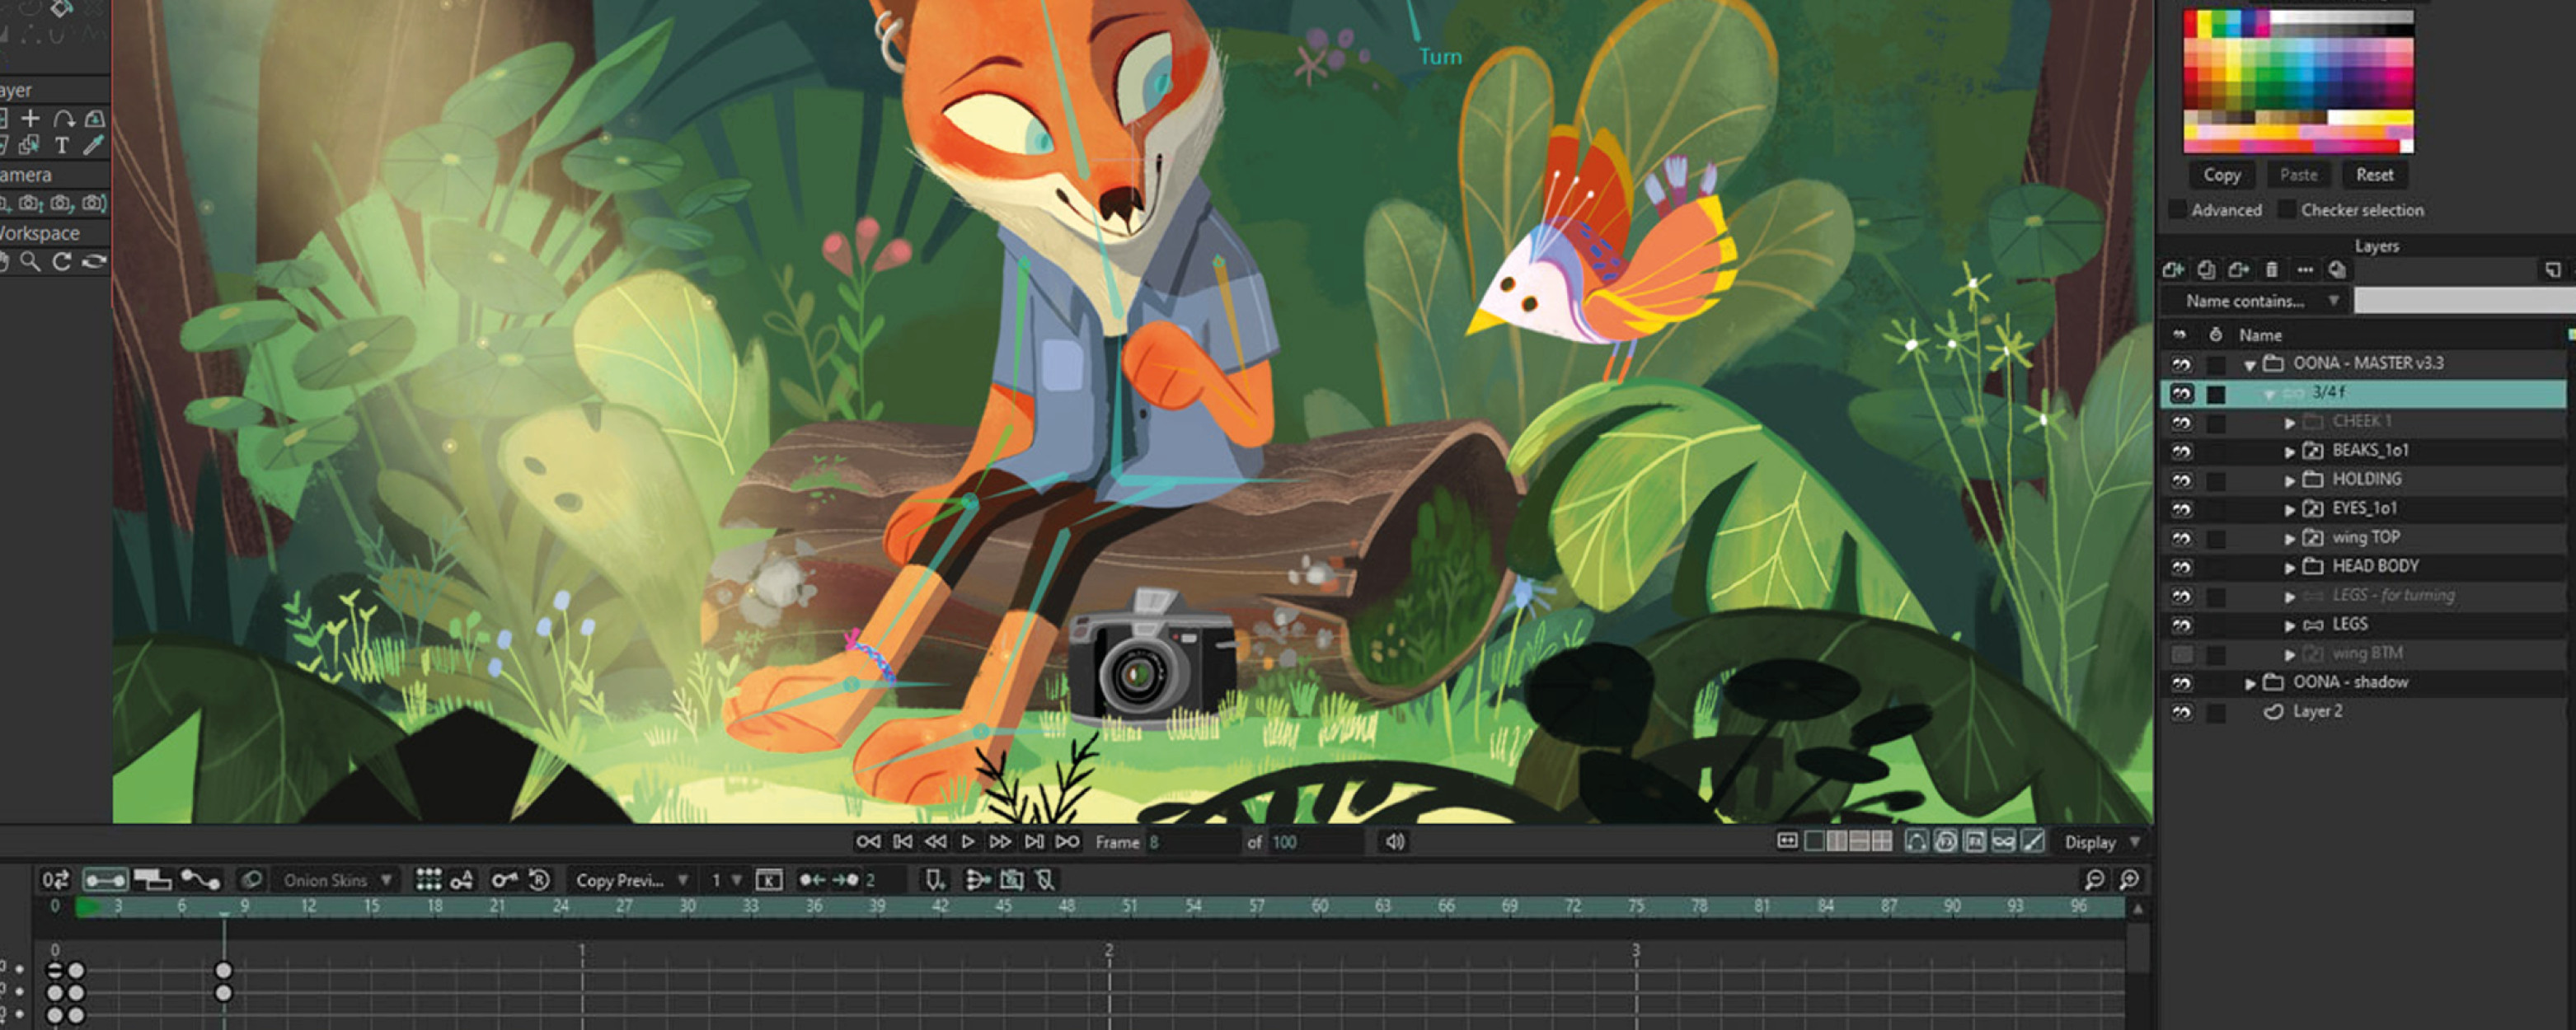
Task: Click the delete layer trash icon
Action: point(2272,270)
